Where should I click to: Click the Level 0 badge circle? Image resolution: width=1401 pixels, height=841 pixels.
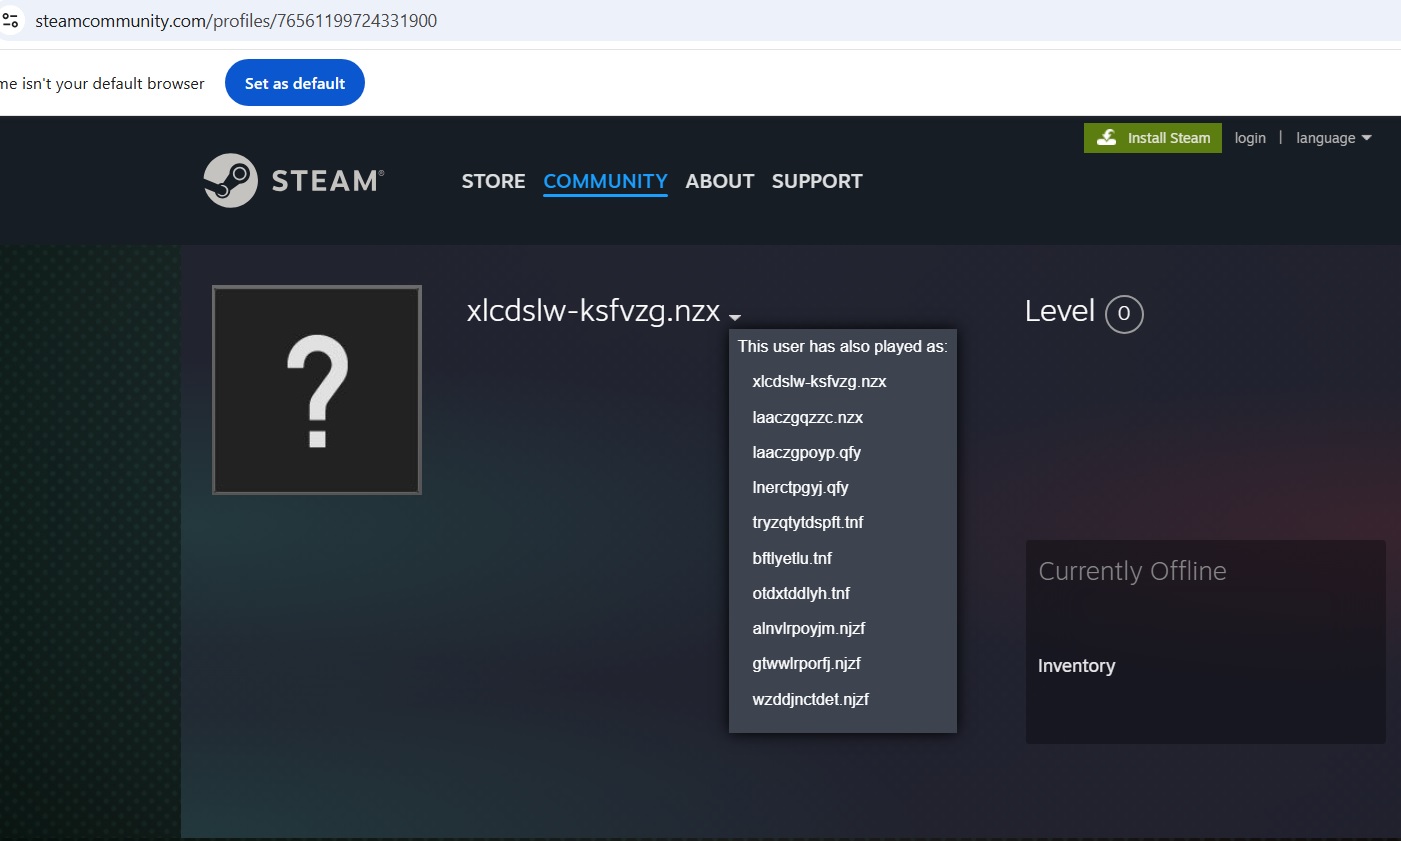pos(1123,314)
